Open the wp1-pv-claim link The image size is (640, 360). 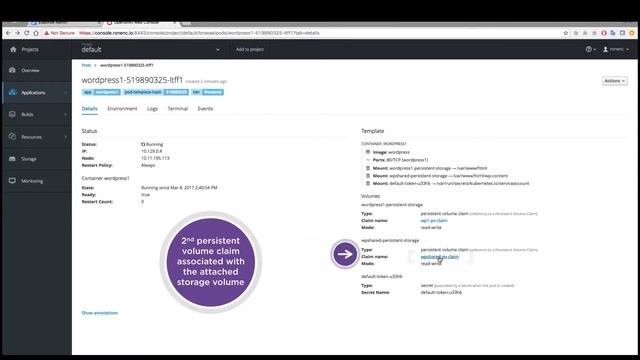point(434,220)
